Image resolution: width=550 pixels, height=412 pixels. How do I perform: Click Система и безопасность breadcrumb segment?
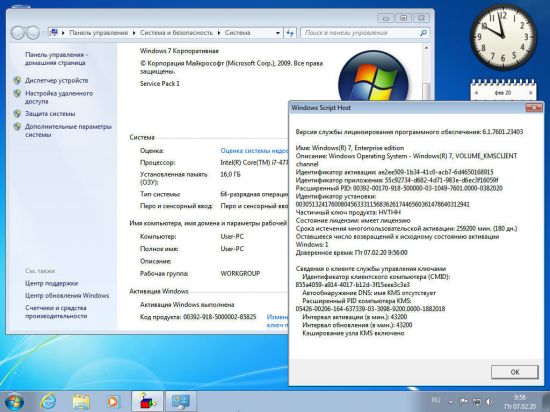point(176,33)
